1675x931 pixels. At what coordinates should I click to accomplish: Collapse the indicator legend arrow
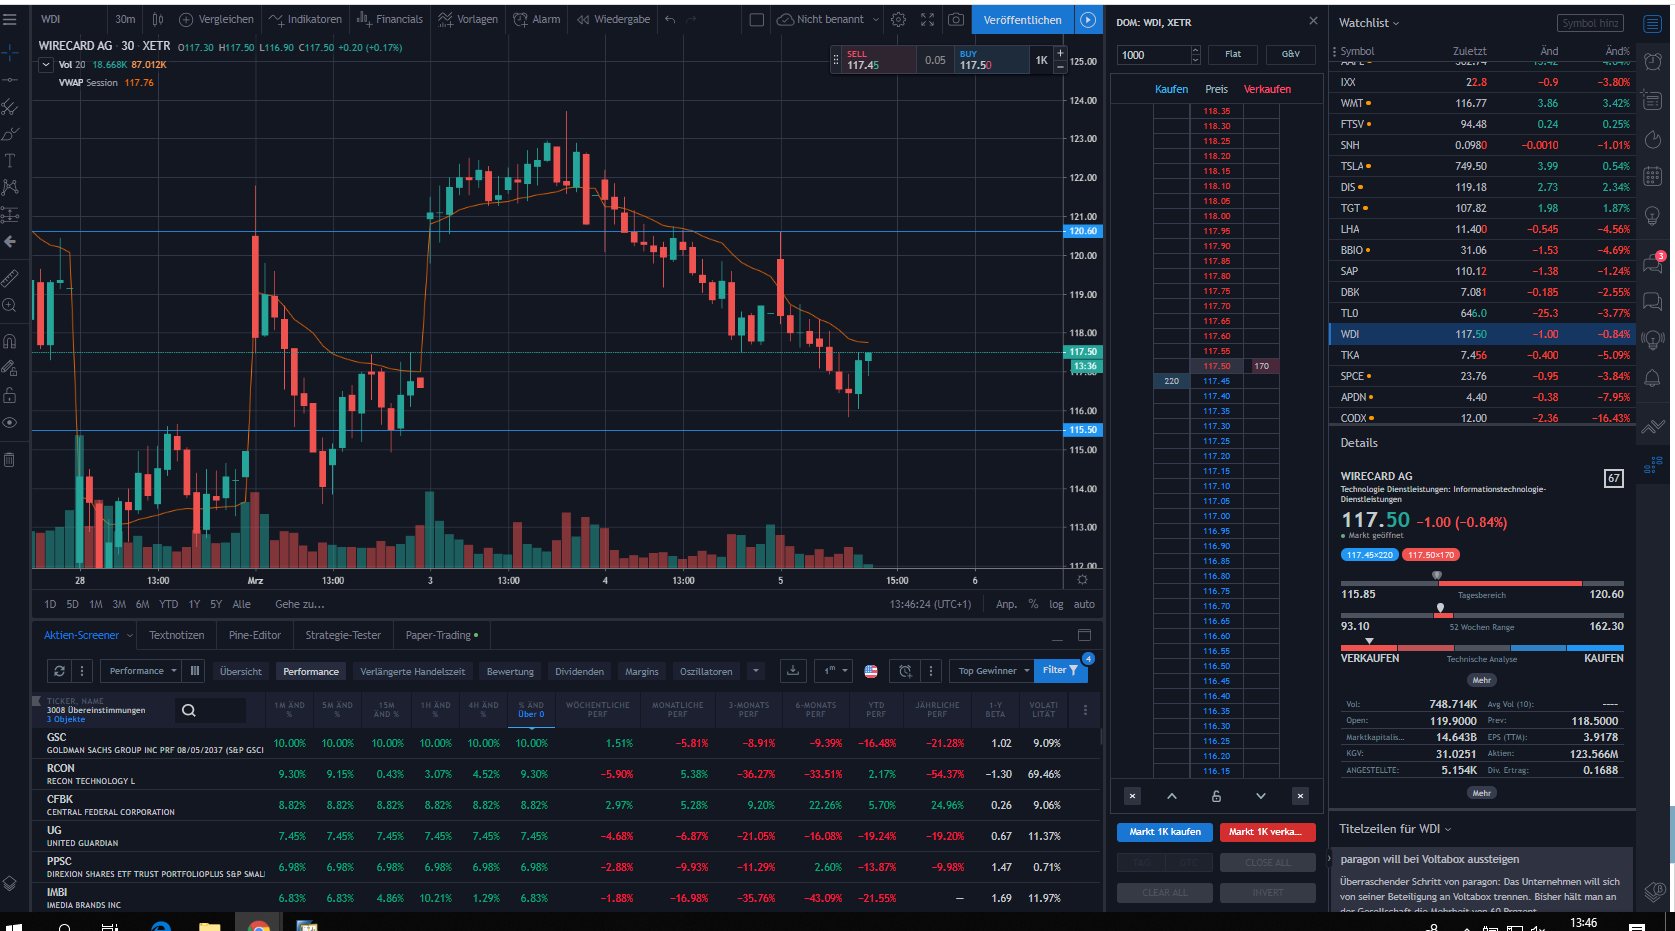[46, 65]
